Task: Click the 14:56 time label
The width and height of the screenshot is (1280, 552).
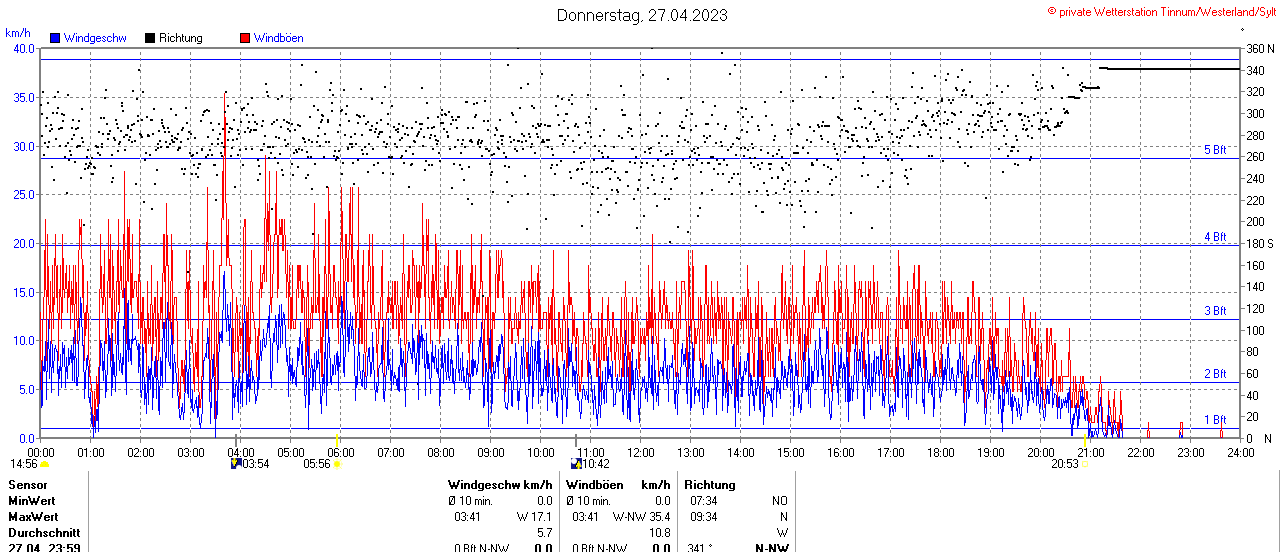Action: (24, 464)
